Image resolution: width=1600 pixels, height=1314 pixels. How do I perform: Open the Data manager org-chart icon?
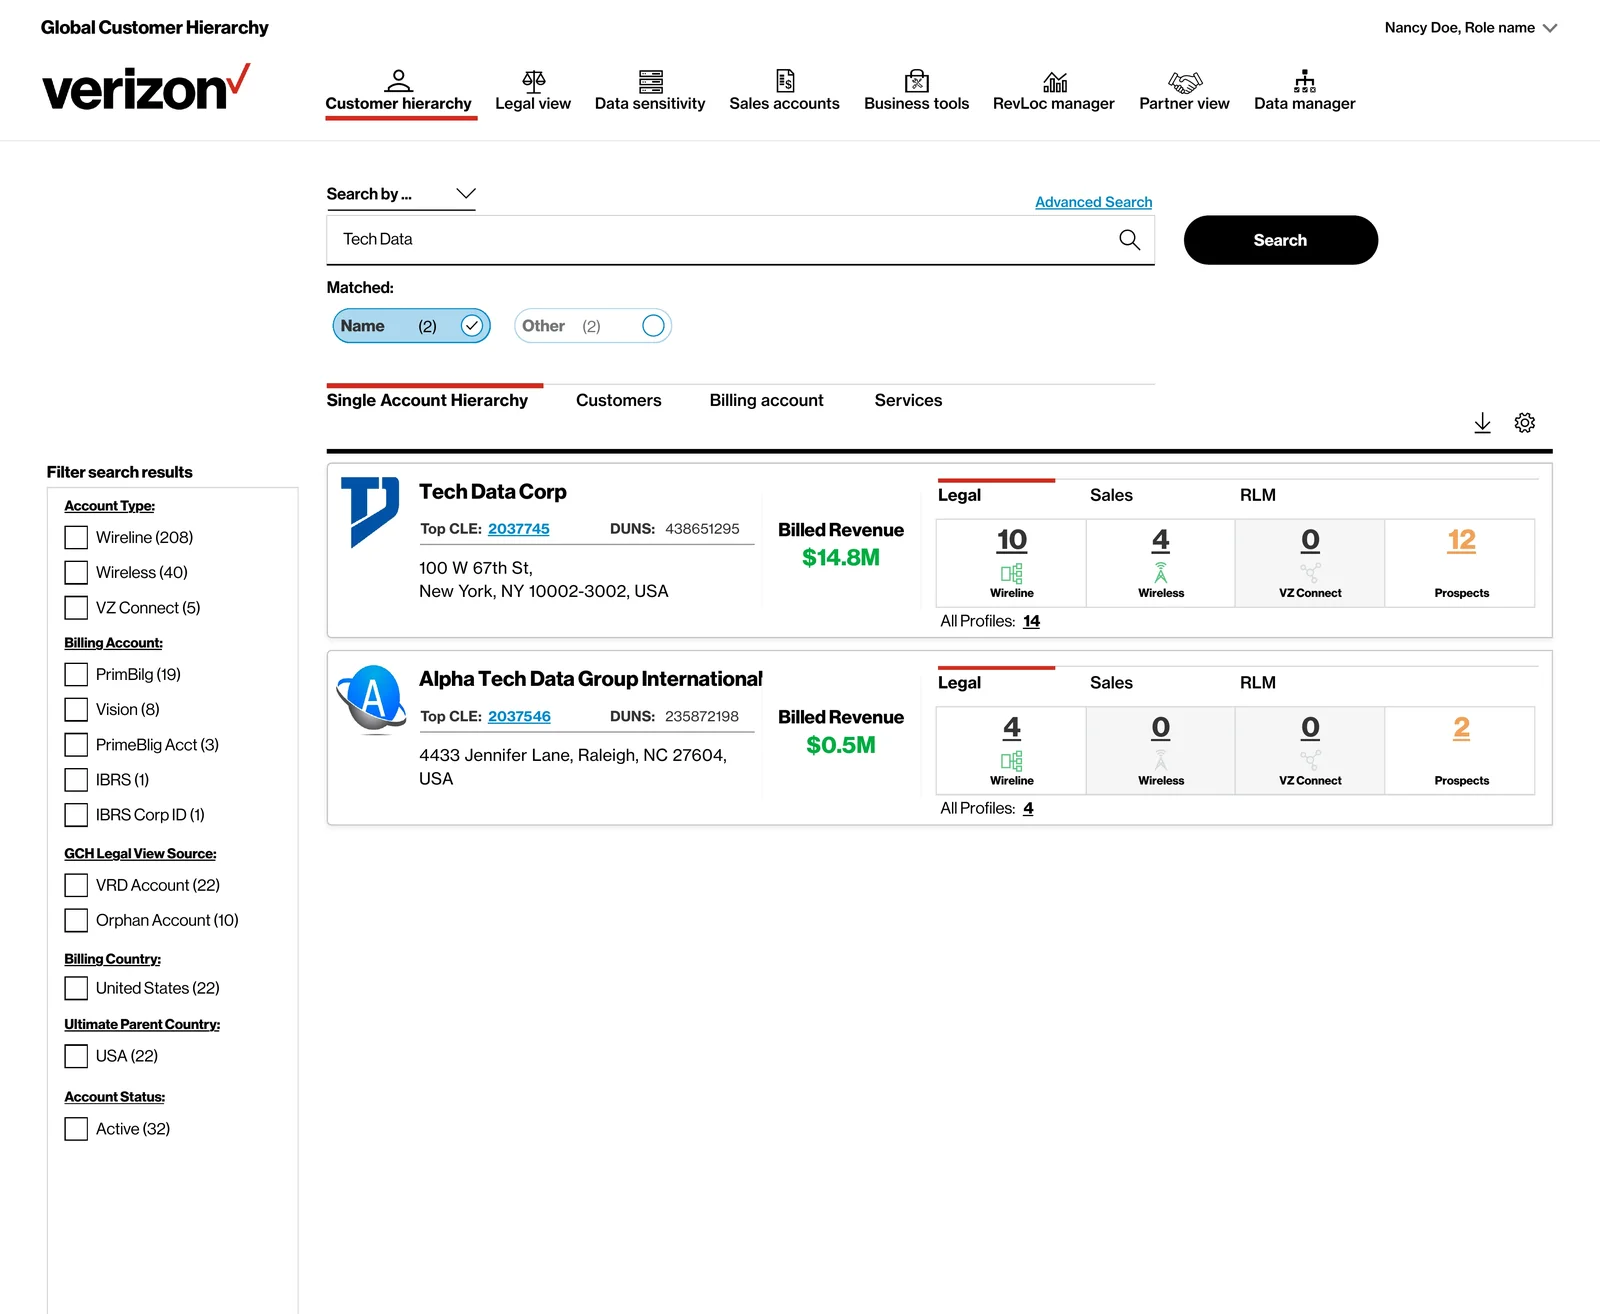coord(1305,81)
